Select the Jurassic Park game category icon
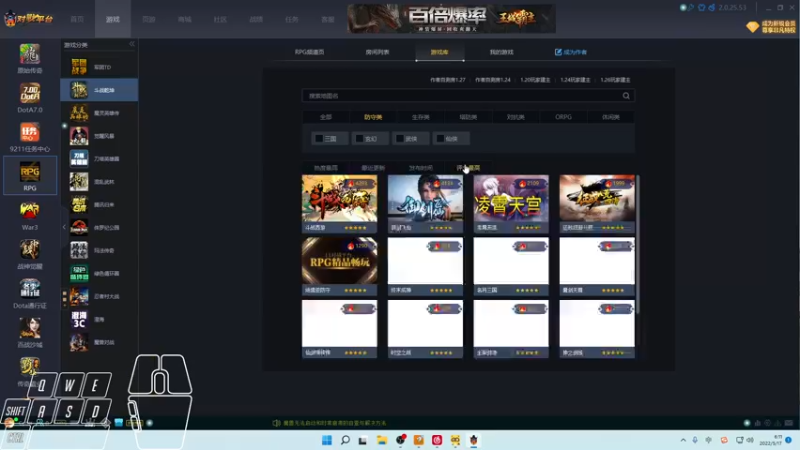The width and height of the screenshot is (800, 450). pyautogui.click(x=79, y=228)
